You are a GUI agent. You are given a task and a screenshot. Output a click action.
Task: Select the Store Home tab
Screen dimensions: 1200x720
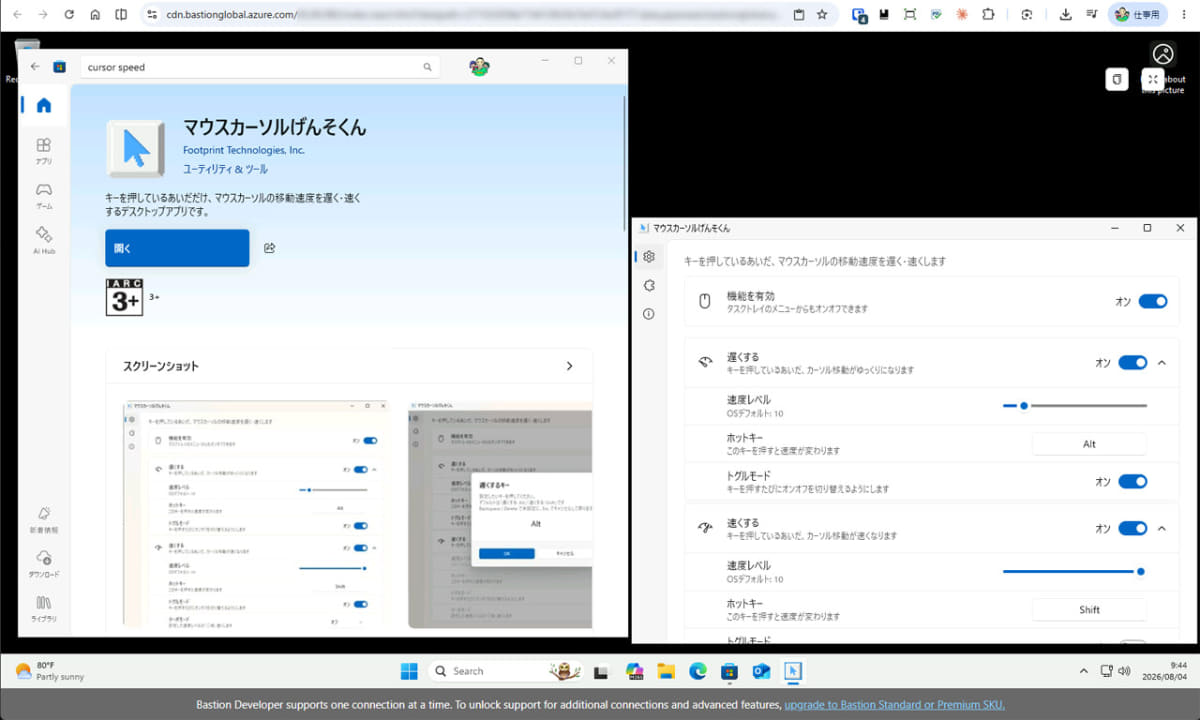click(x=43, y=105)
